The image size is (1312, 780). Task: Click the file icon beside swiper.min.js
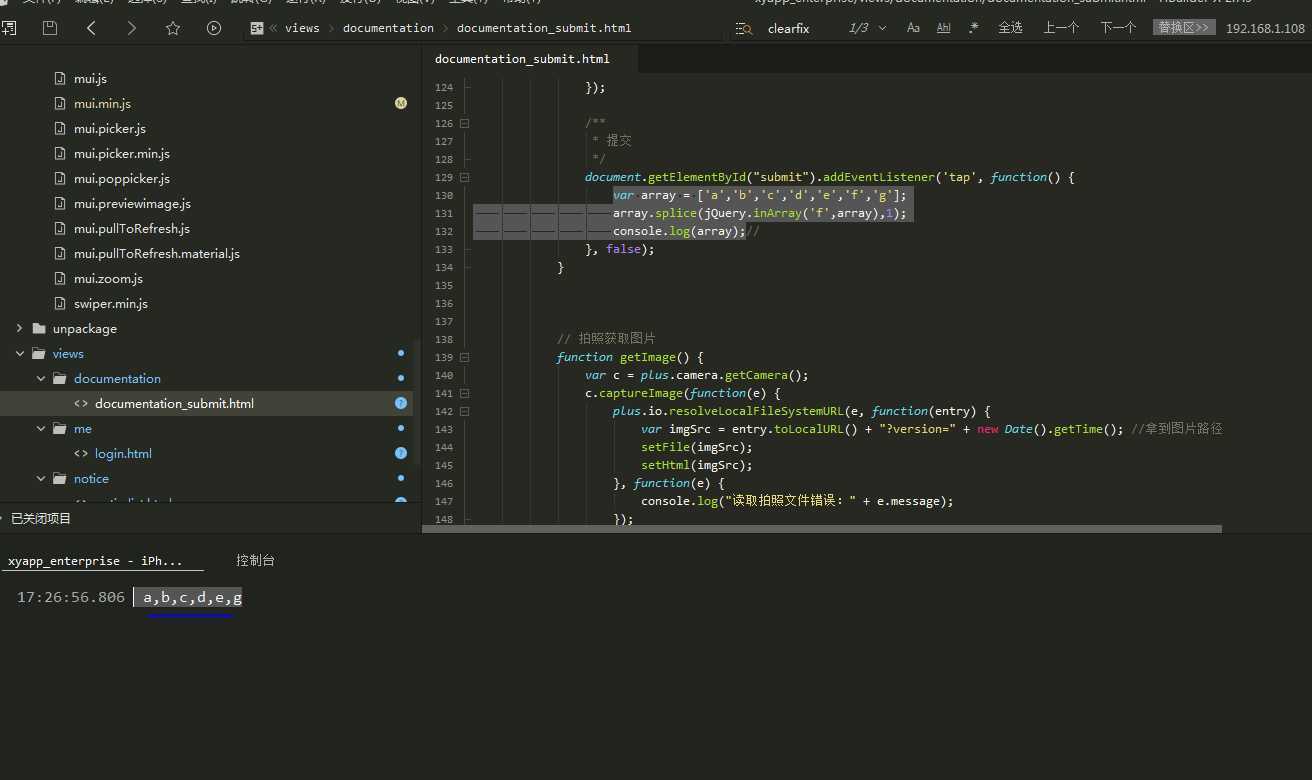click(58, 303)
